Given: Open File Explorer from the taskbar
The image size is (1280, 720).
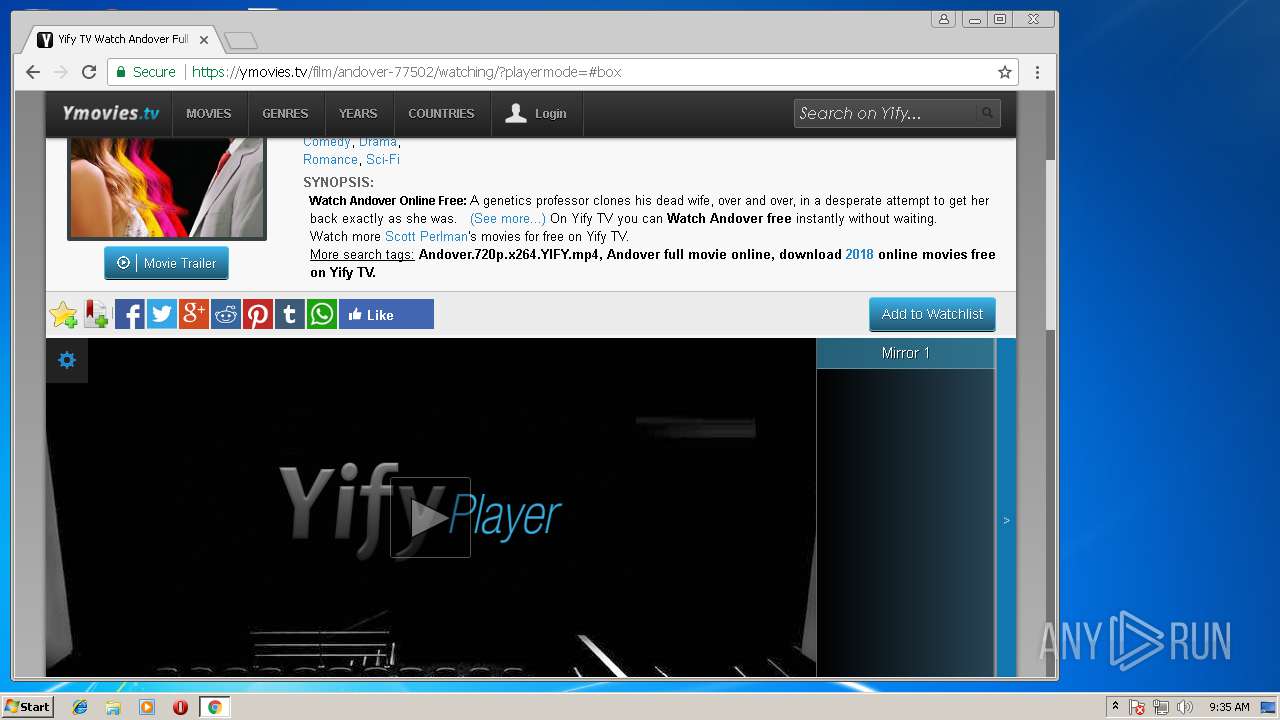Looking at the screenshot, I should coord(113,707).
